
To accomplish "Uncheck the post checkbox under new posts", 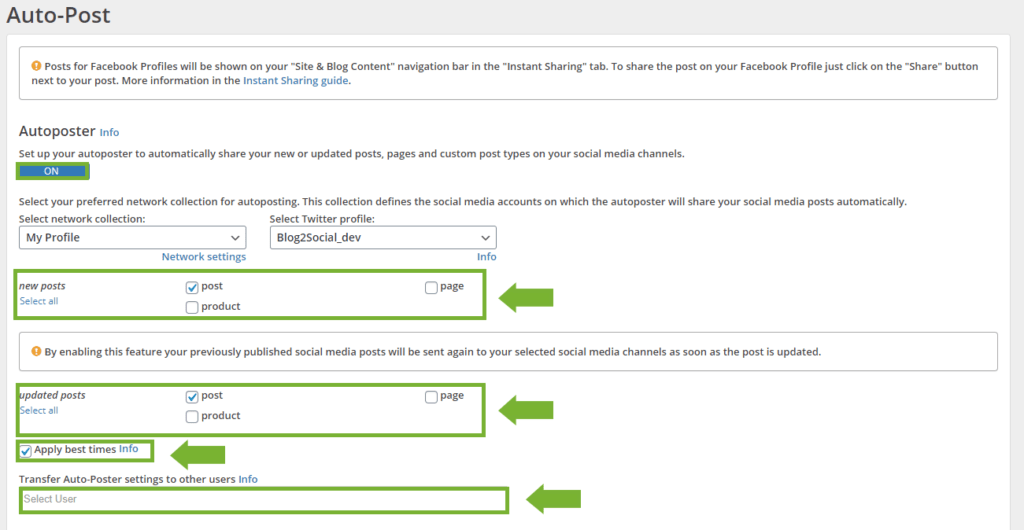I will pyautogui.click(x=192, y=287).
